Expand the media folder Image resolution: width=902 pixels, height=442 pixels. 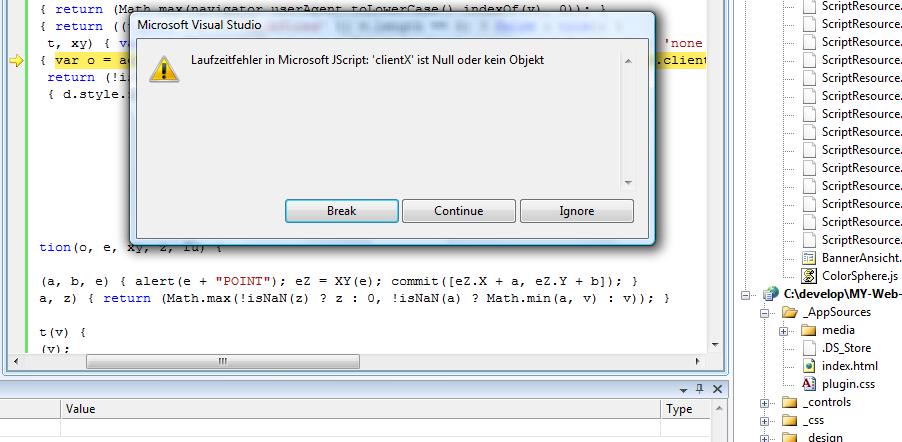[784, 330]
